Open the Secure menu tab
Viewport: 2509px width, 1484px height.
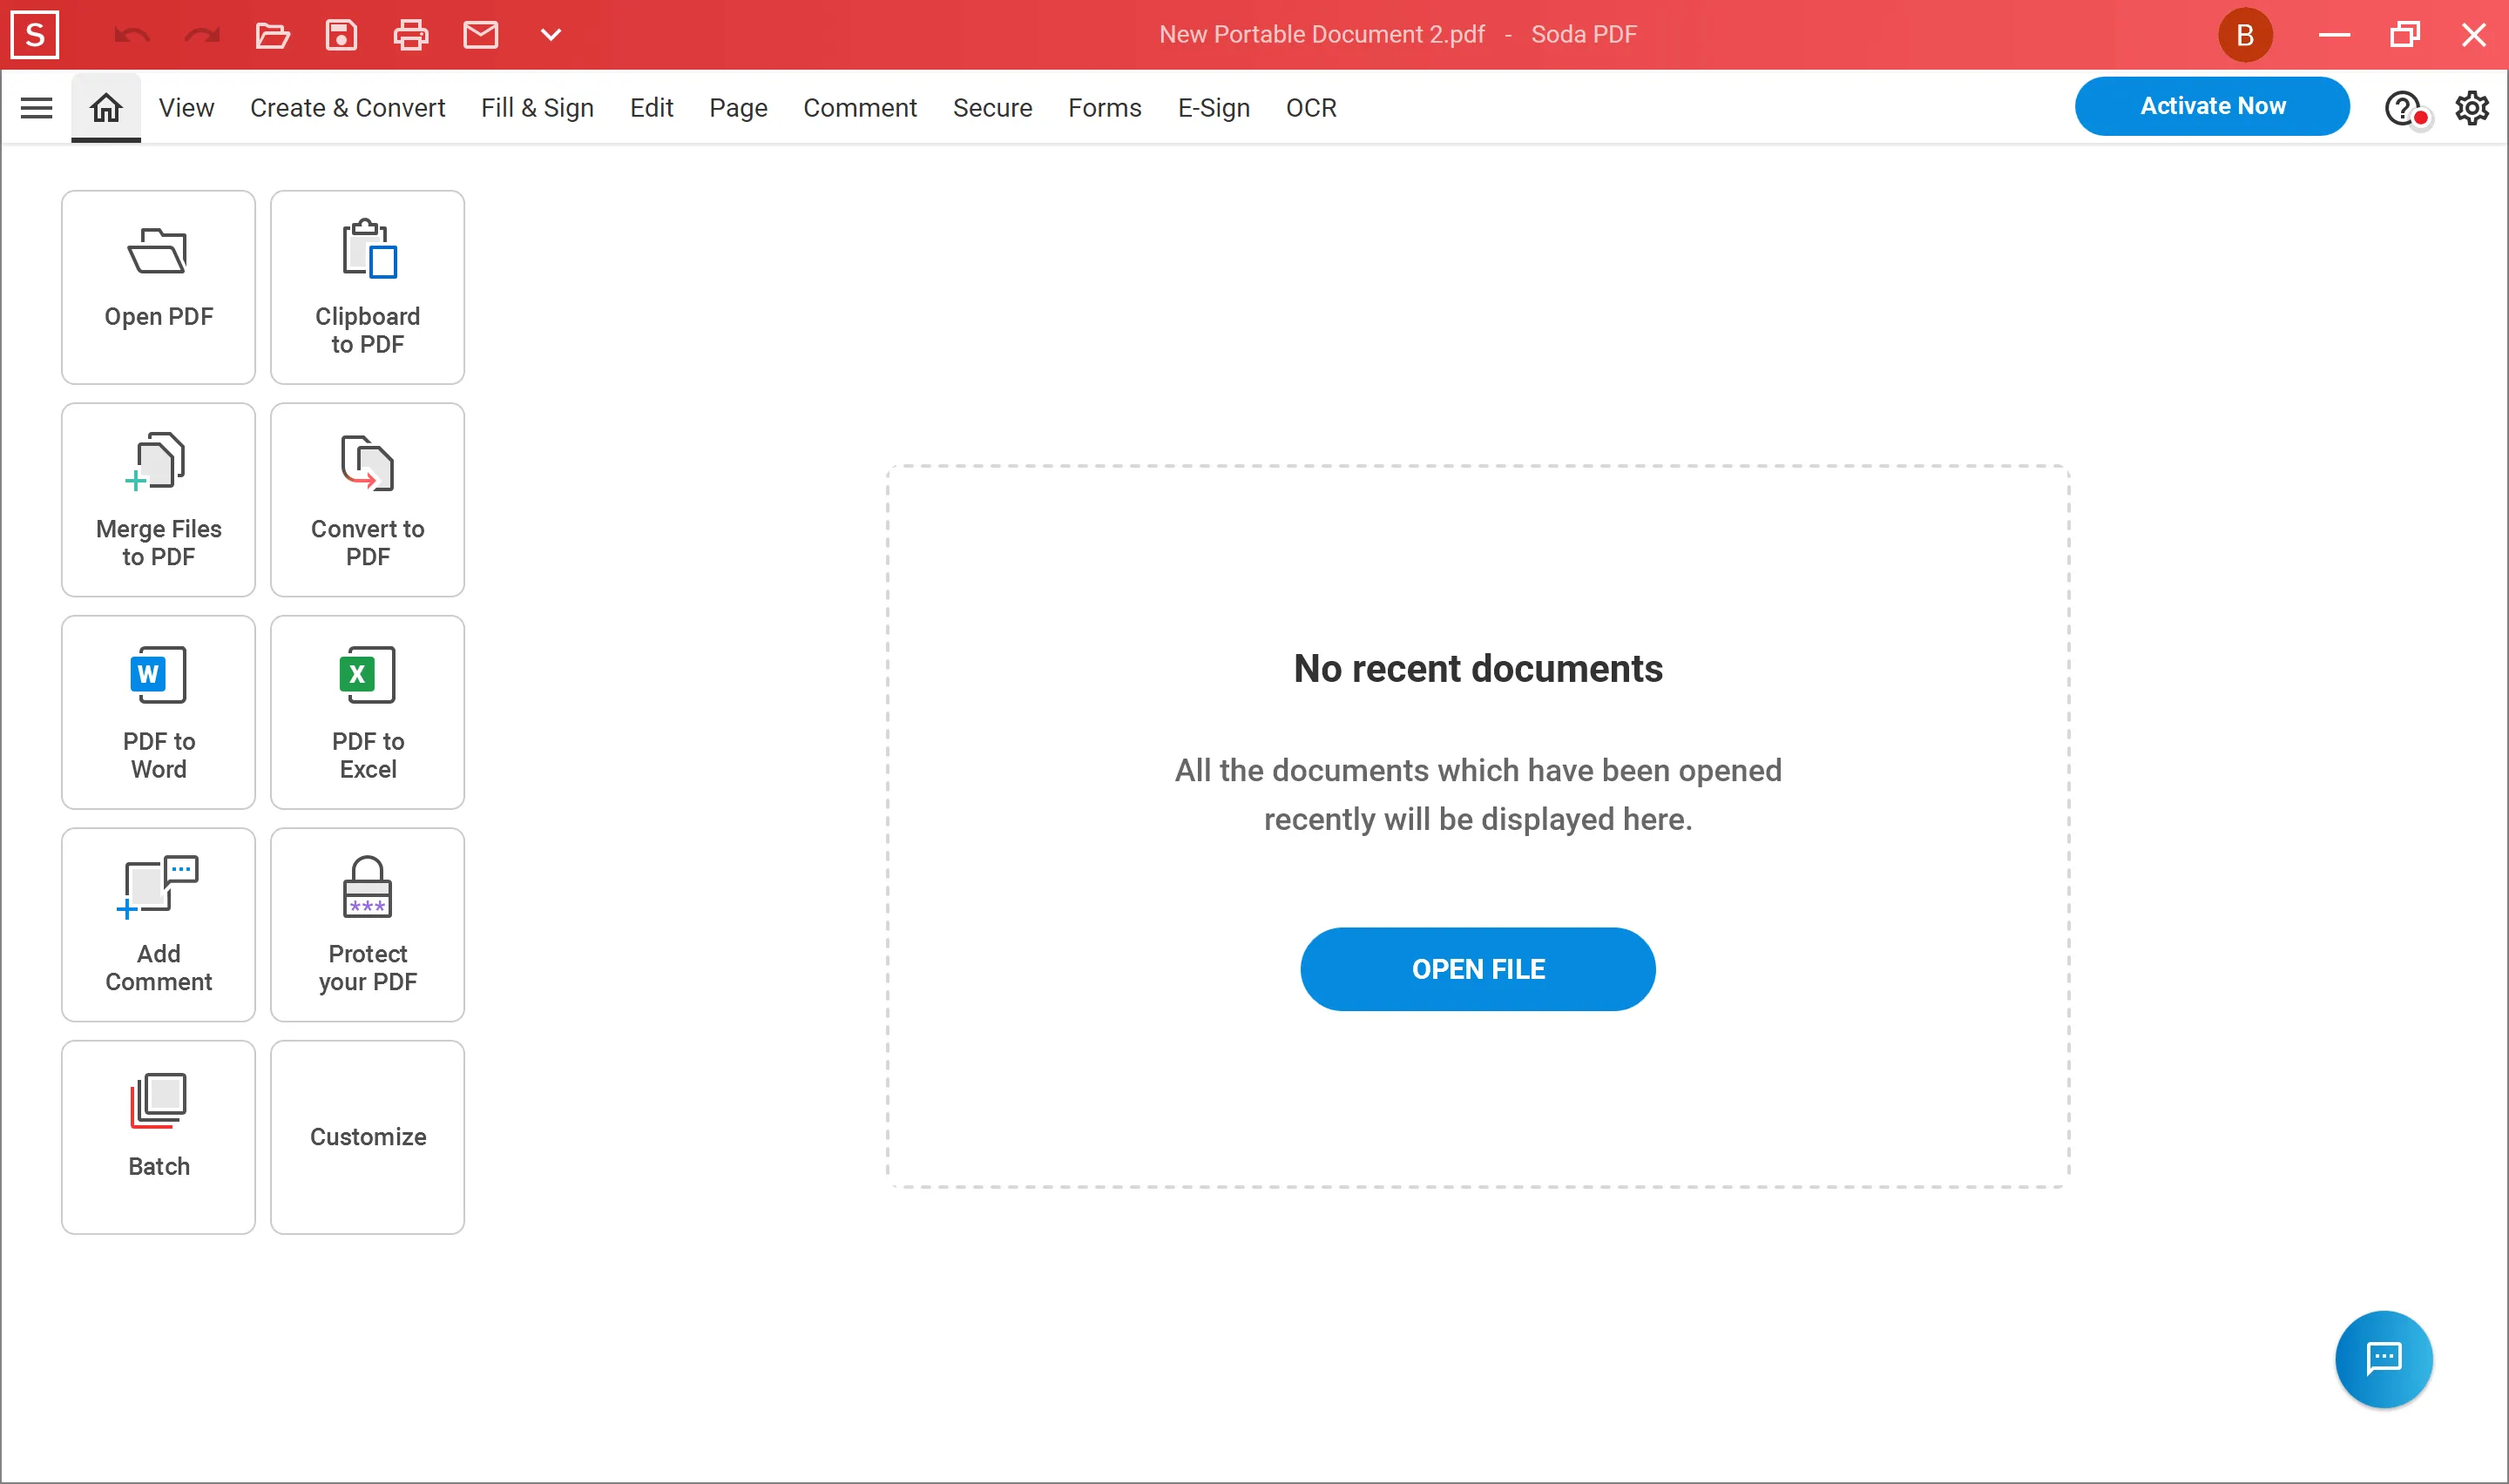click(x=993, y=108)
